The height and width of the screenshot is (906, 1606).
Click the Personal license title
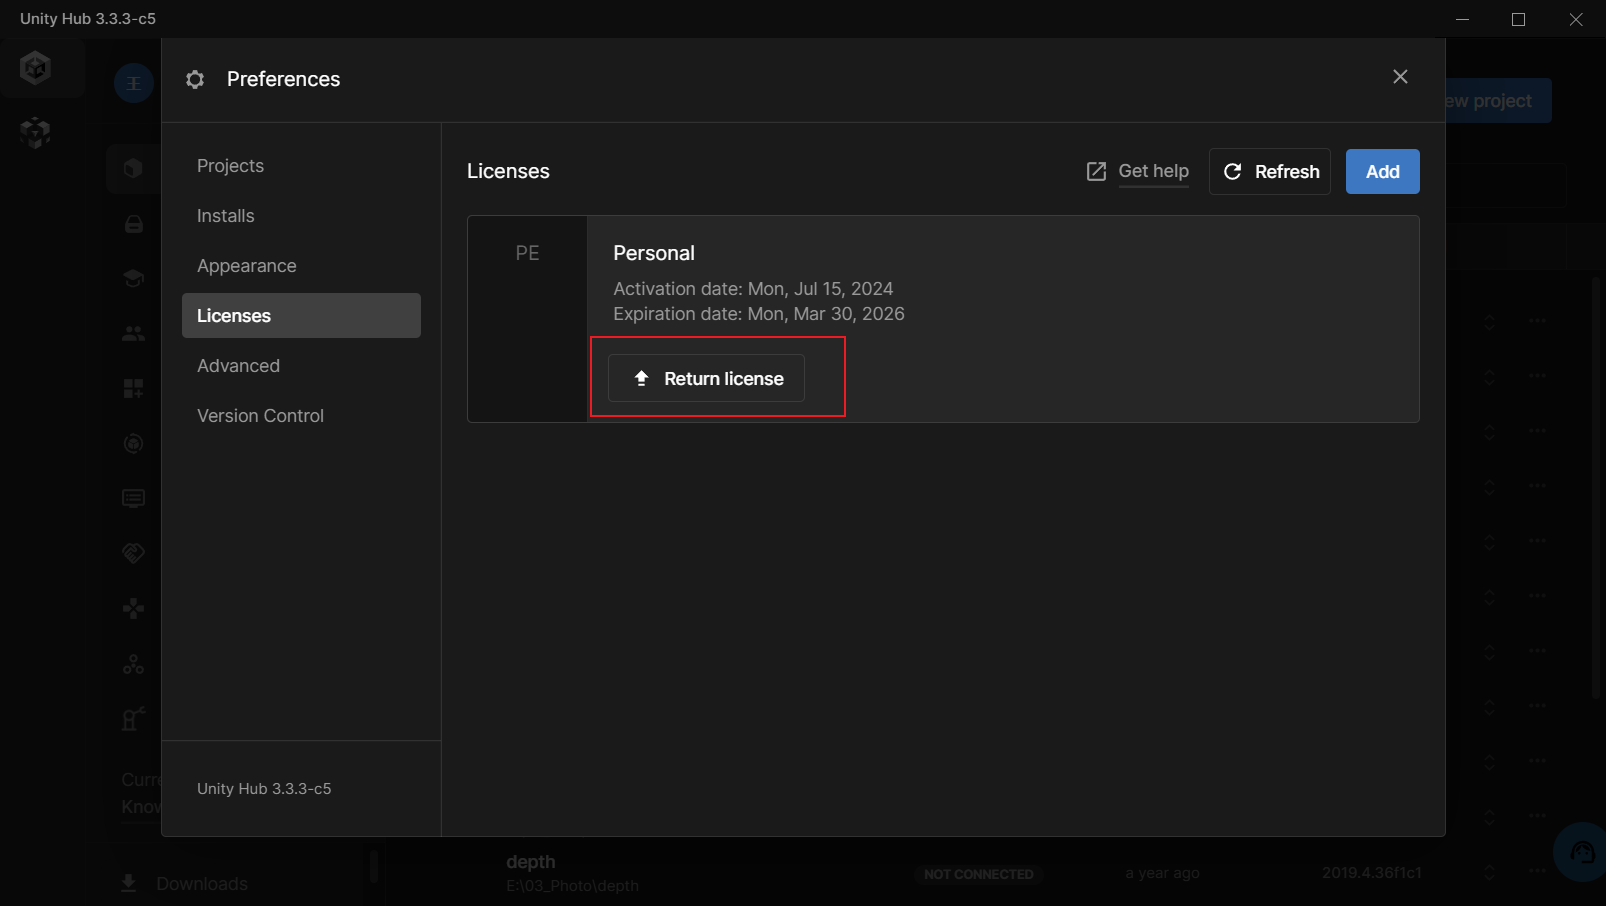pos(654,253)
